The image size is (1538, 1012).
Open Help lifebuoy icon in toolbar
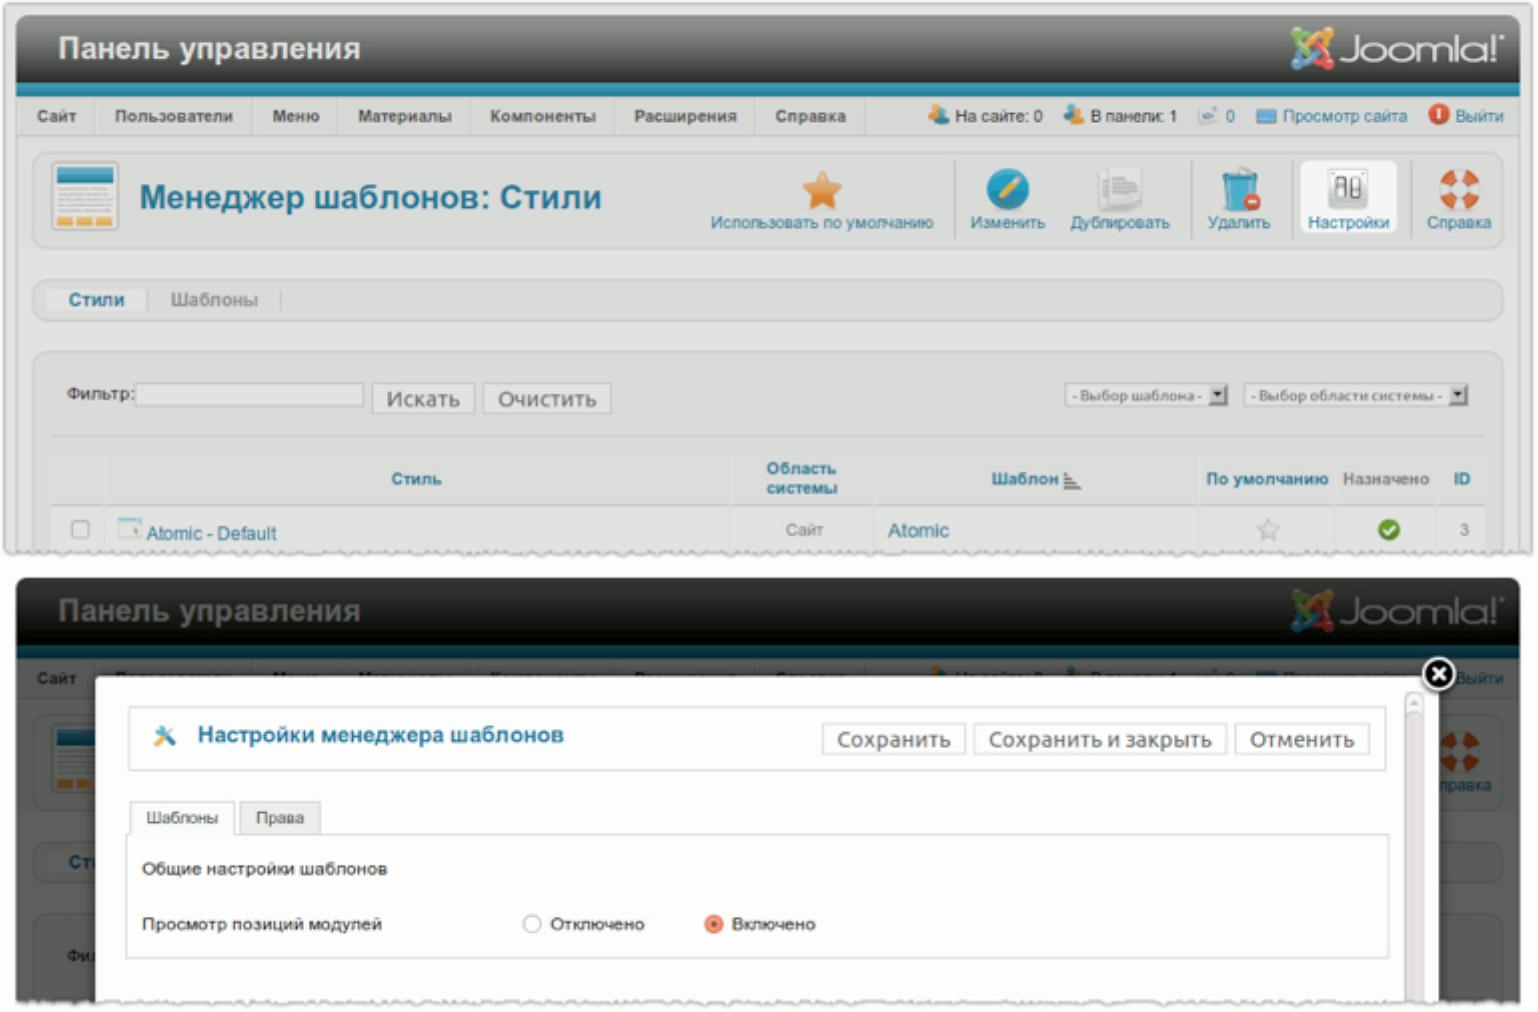pyautogui.click(x=1458, y=189)
